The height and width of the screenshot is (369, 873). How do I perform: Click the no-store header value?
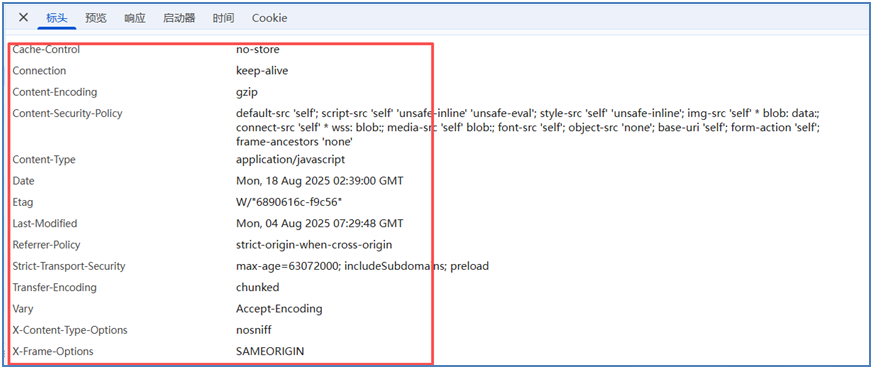coord(258,50)
